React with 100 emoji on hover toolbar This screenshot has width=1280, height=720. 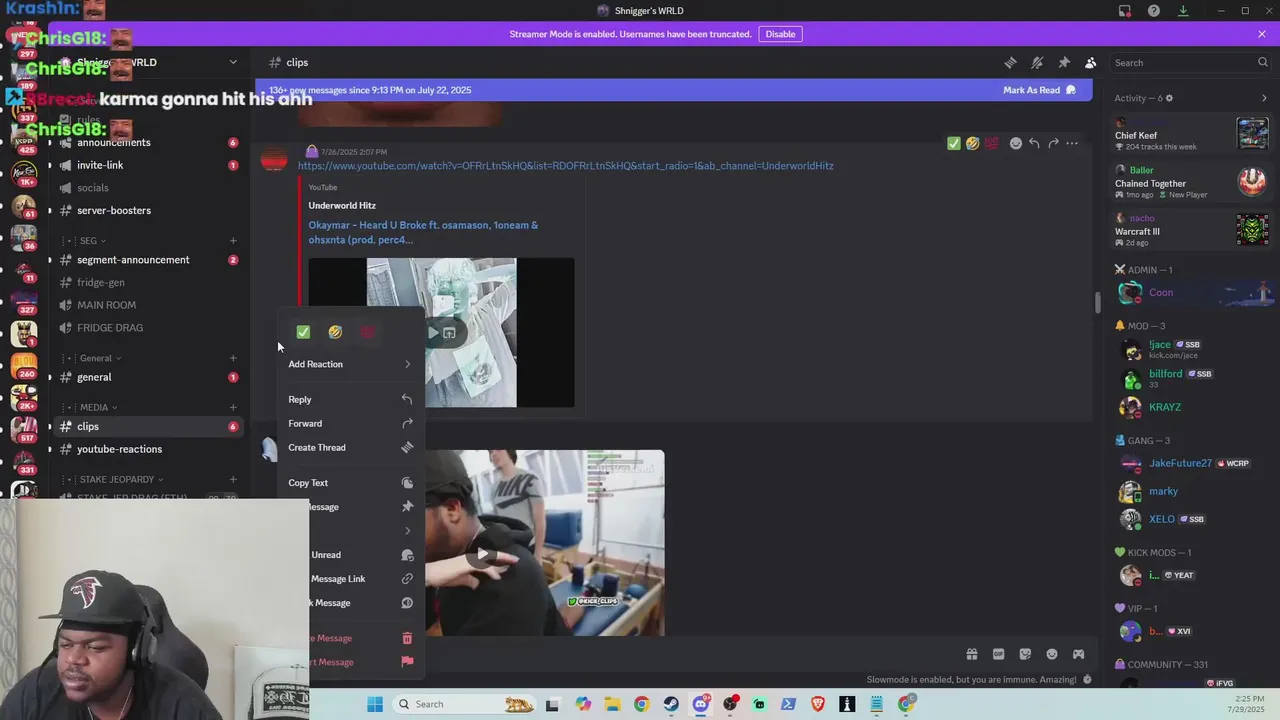991,143
